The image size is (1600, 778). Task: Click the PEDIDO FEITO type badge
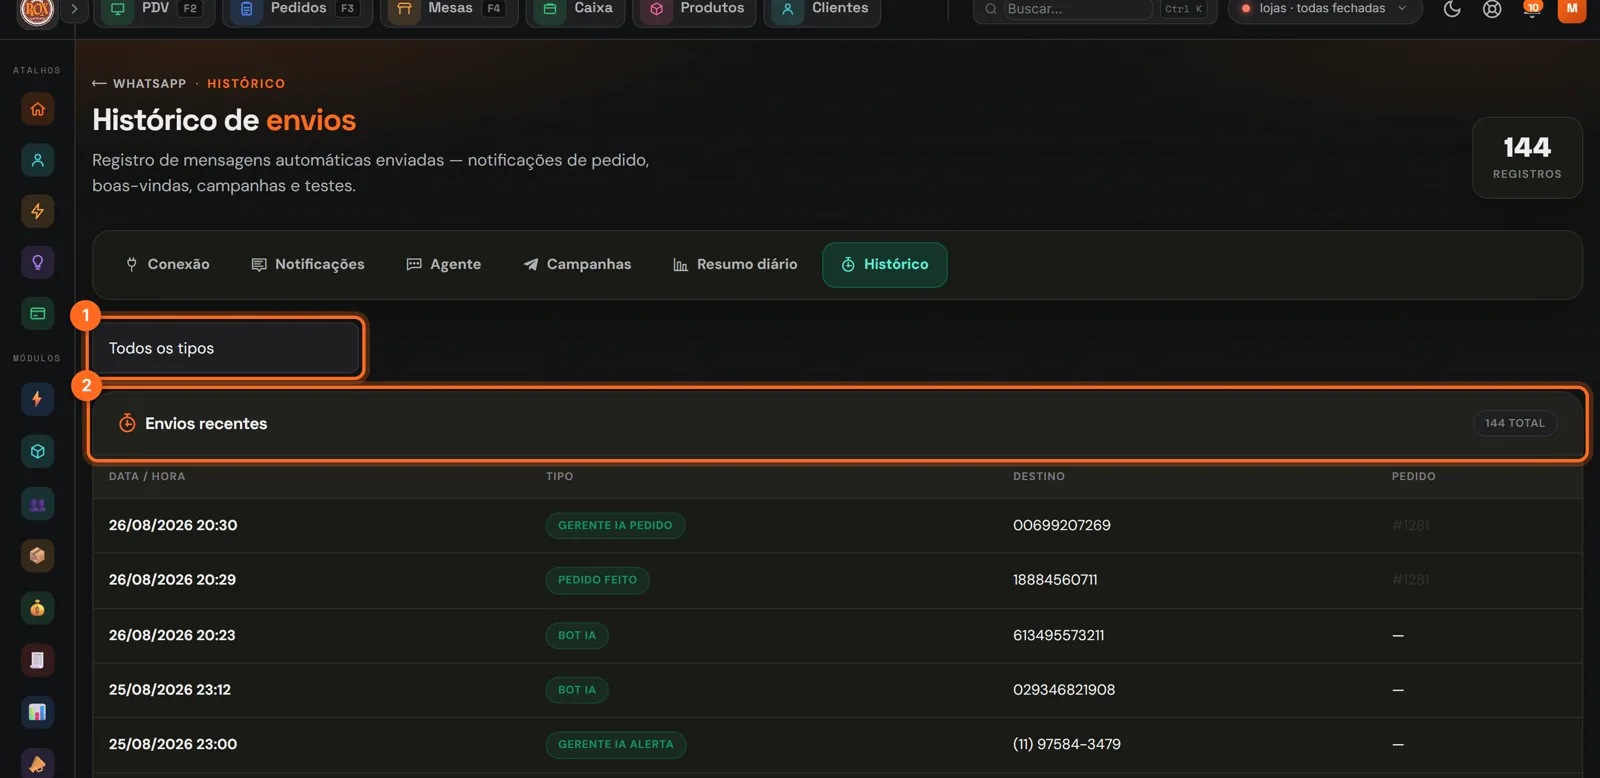(597, 580)
